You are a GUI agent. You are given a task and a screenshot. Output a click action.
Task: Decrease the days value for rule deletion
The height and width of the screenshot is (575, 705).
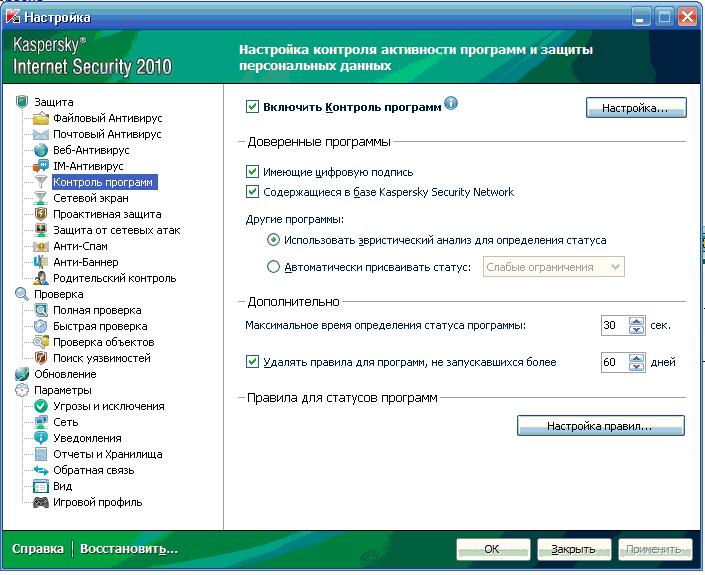636,367
